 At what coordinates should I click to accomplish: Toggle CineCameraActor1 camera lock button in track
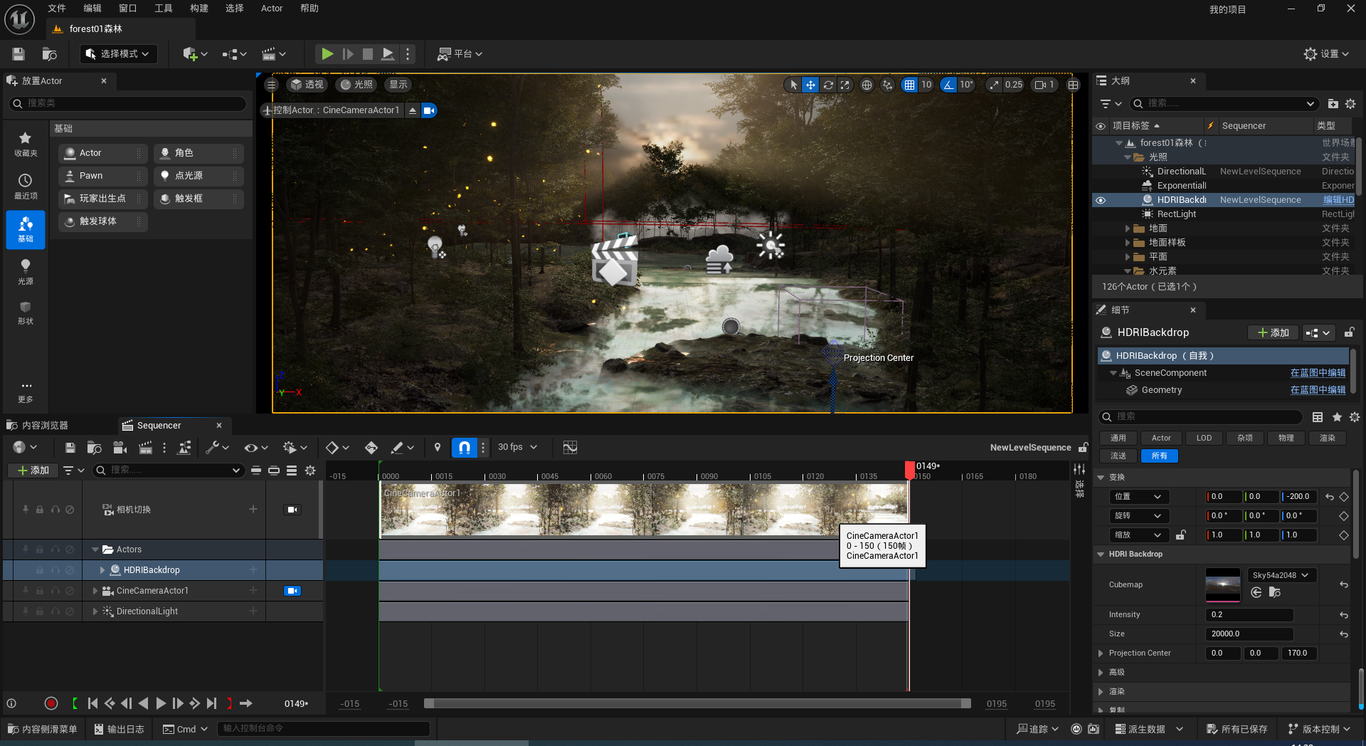pos(292,591)
